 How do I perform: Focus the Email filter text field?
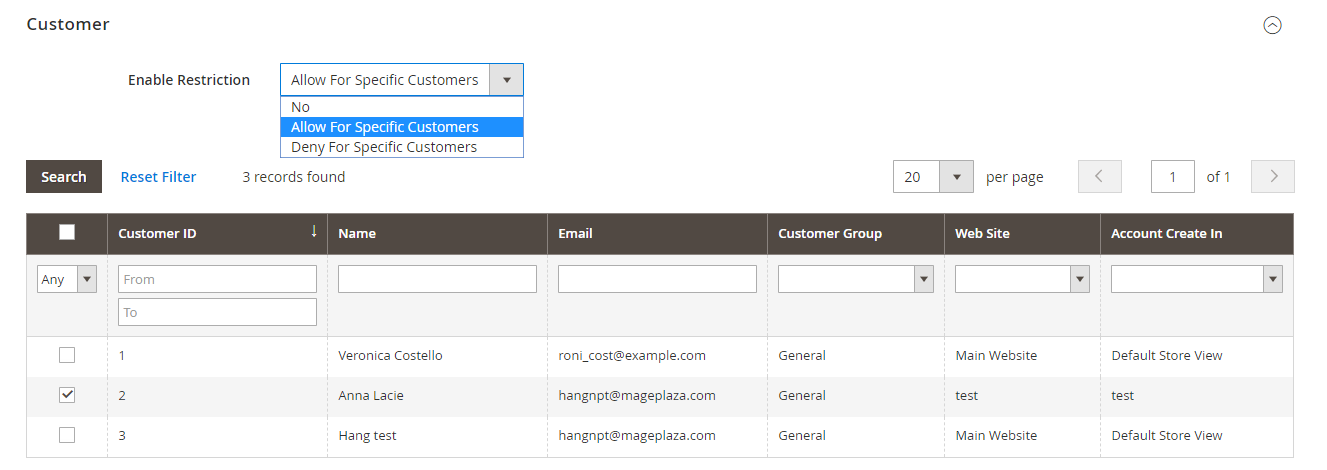(x=657, y=279)
